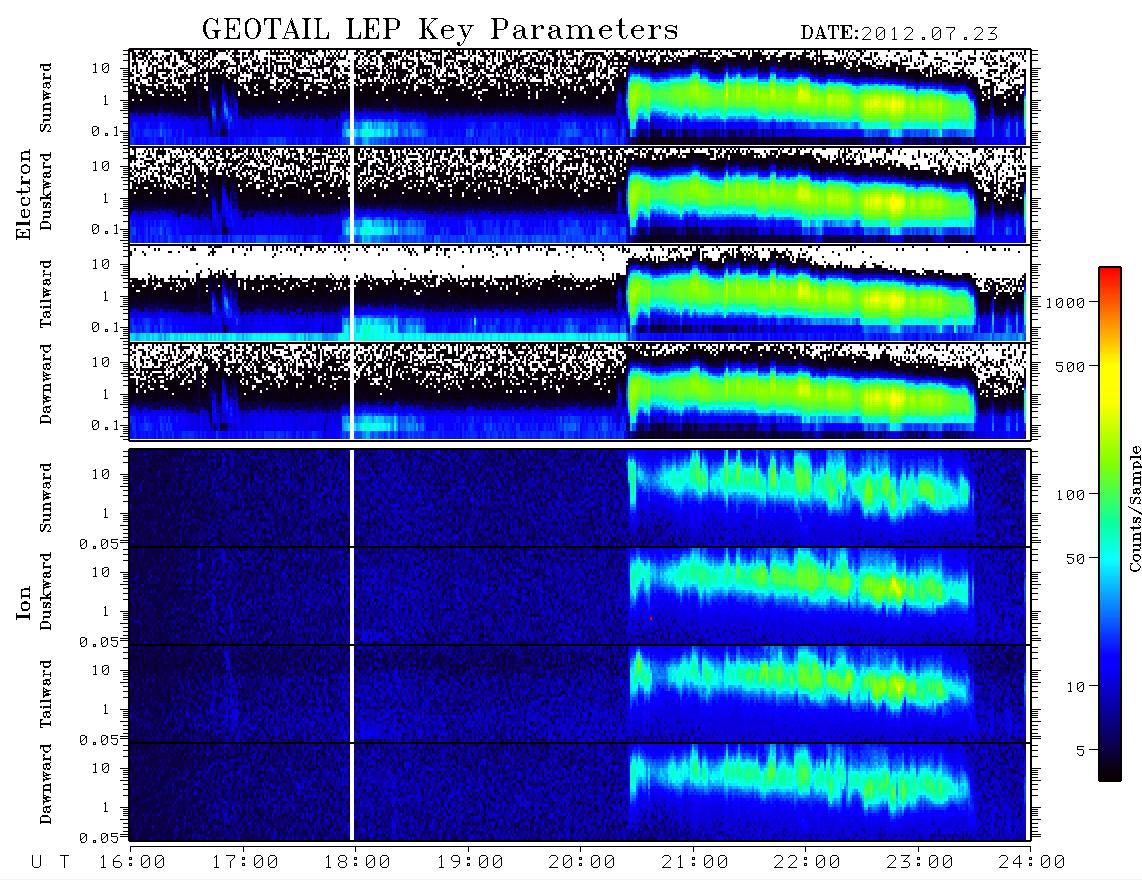Click inside the Ion Sunward spectrogram panel

tap(578, 498)
